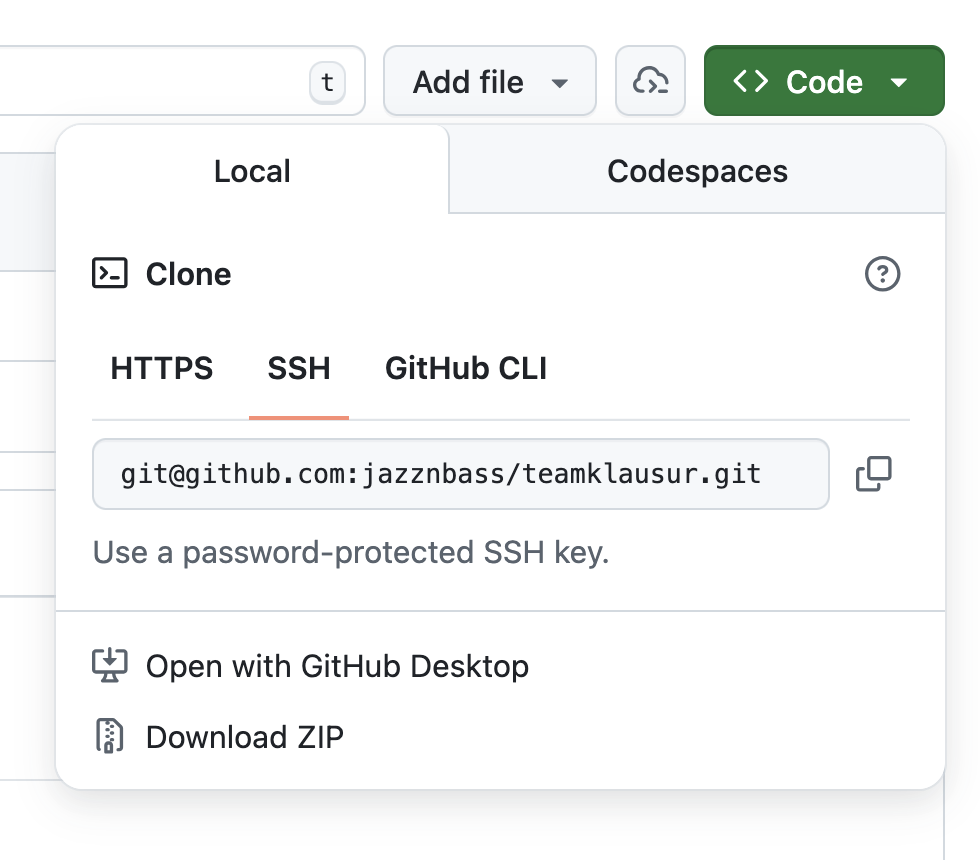Switch to the Local tab
The width and height of the screenshot is (980, 860).
click(x=252, y=171)
